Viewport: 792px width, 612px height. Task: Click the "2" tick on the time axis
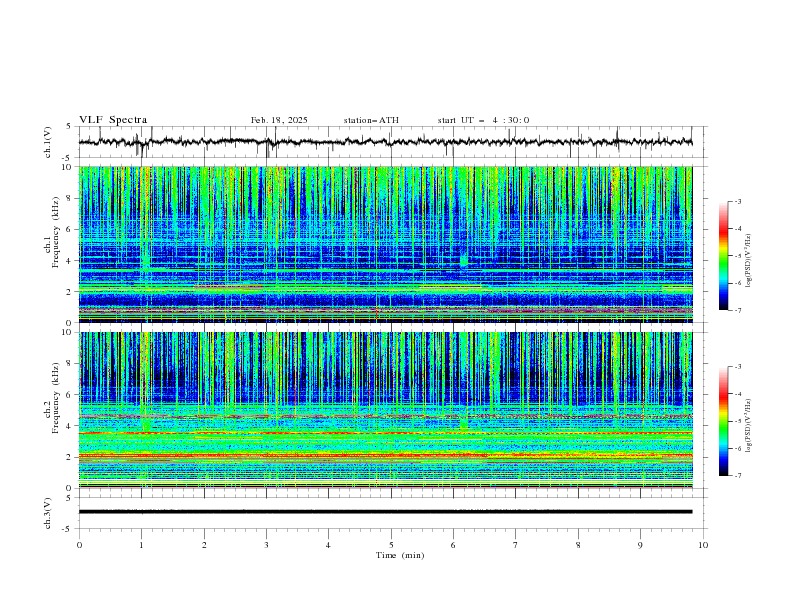(204, 545)
